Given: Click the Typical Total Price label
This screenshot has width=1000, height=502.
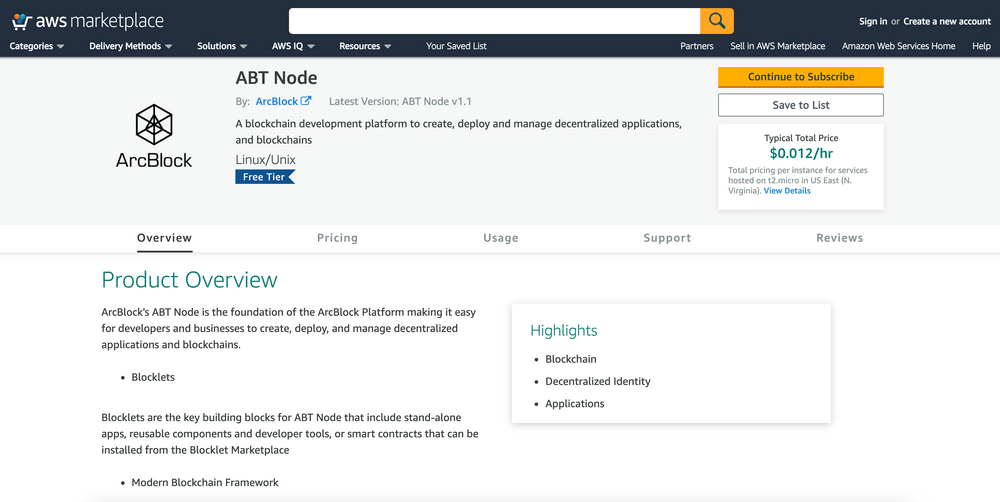Looking at the screenshot, I should tap(801, 138).
